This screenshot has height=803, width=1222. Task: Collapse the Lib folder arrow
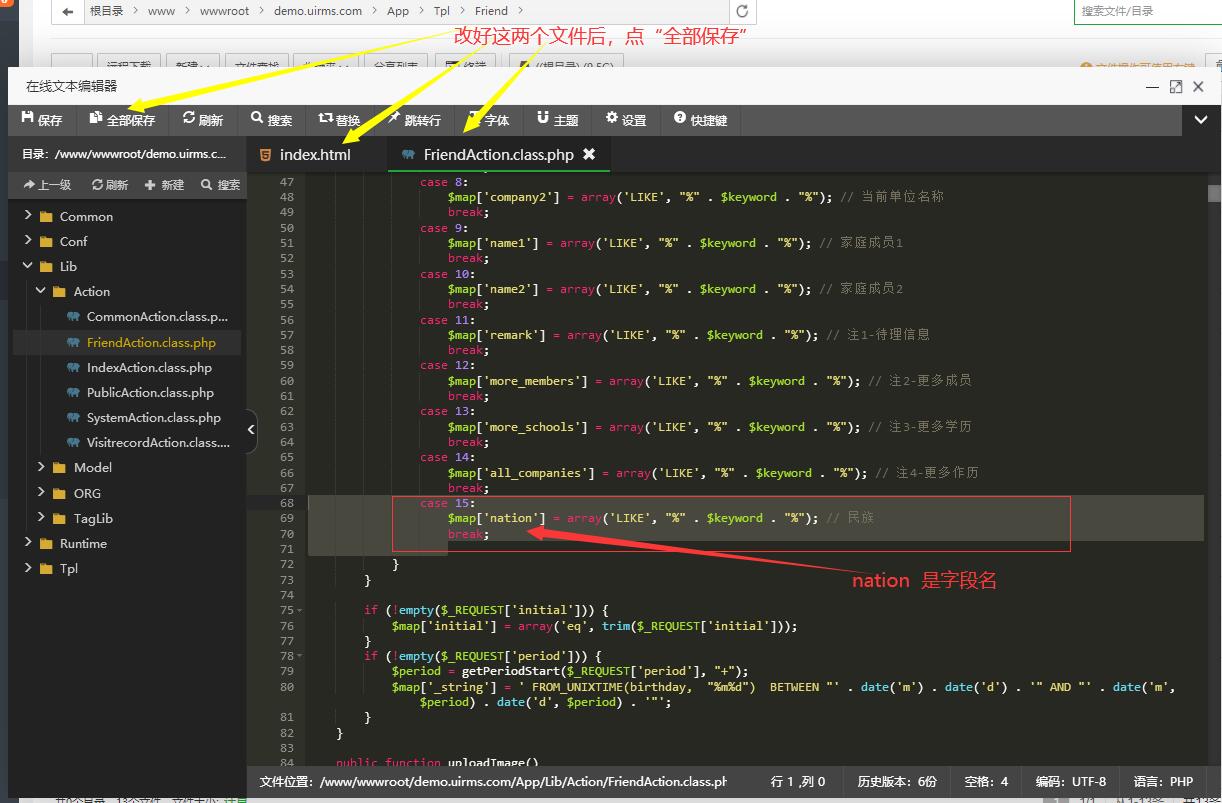pyautogui.click(x=27, y=266)
